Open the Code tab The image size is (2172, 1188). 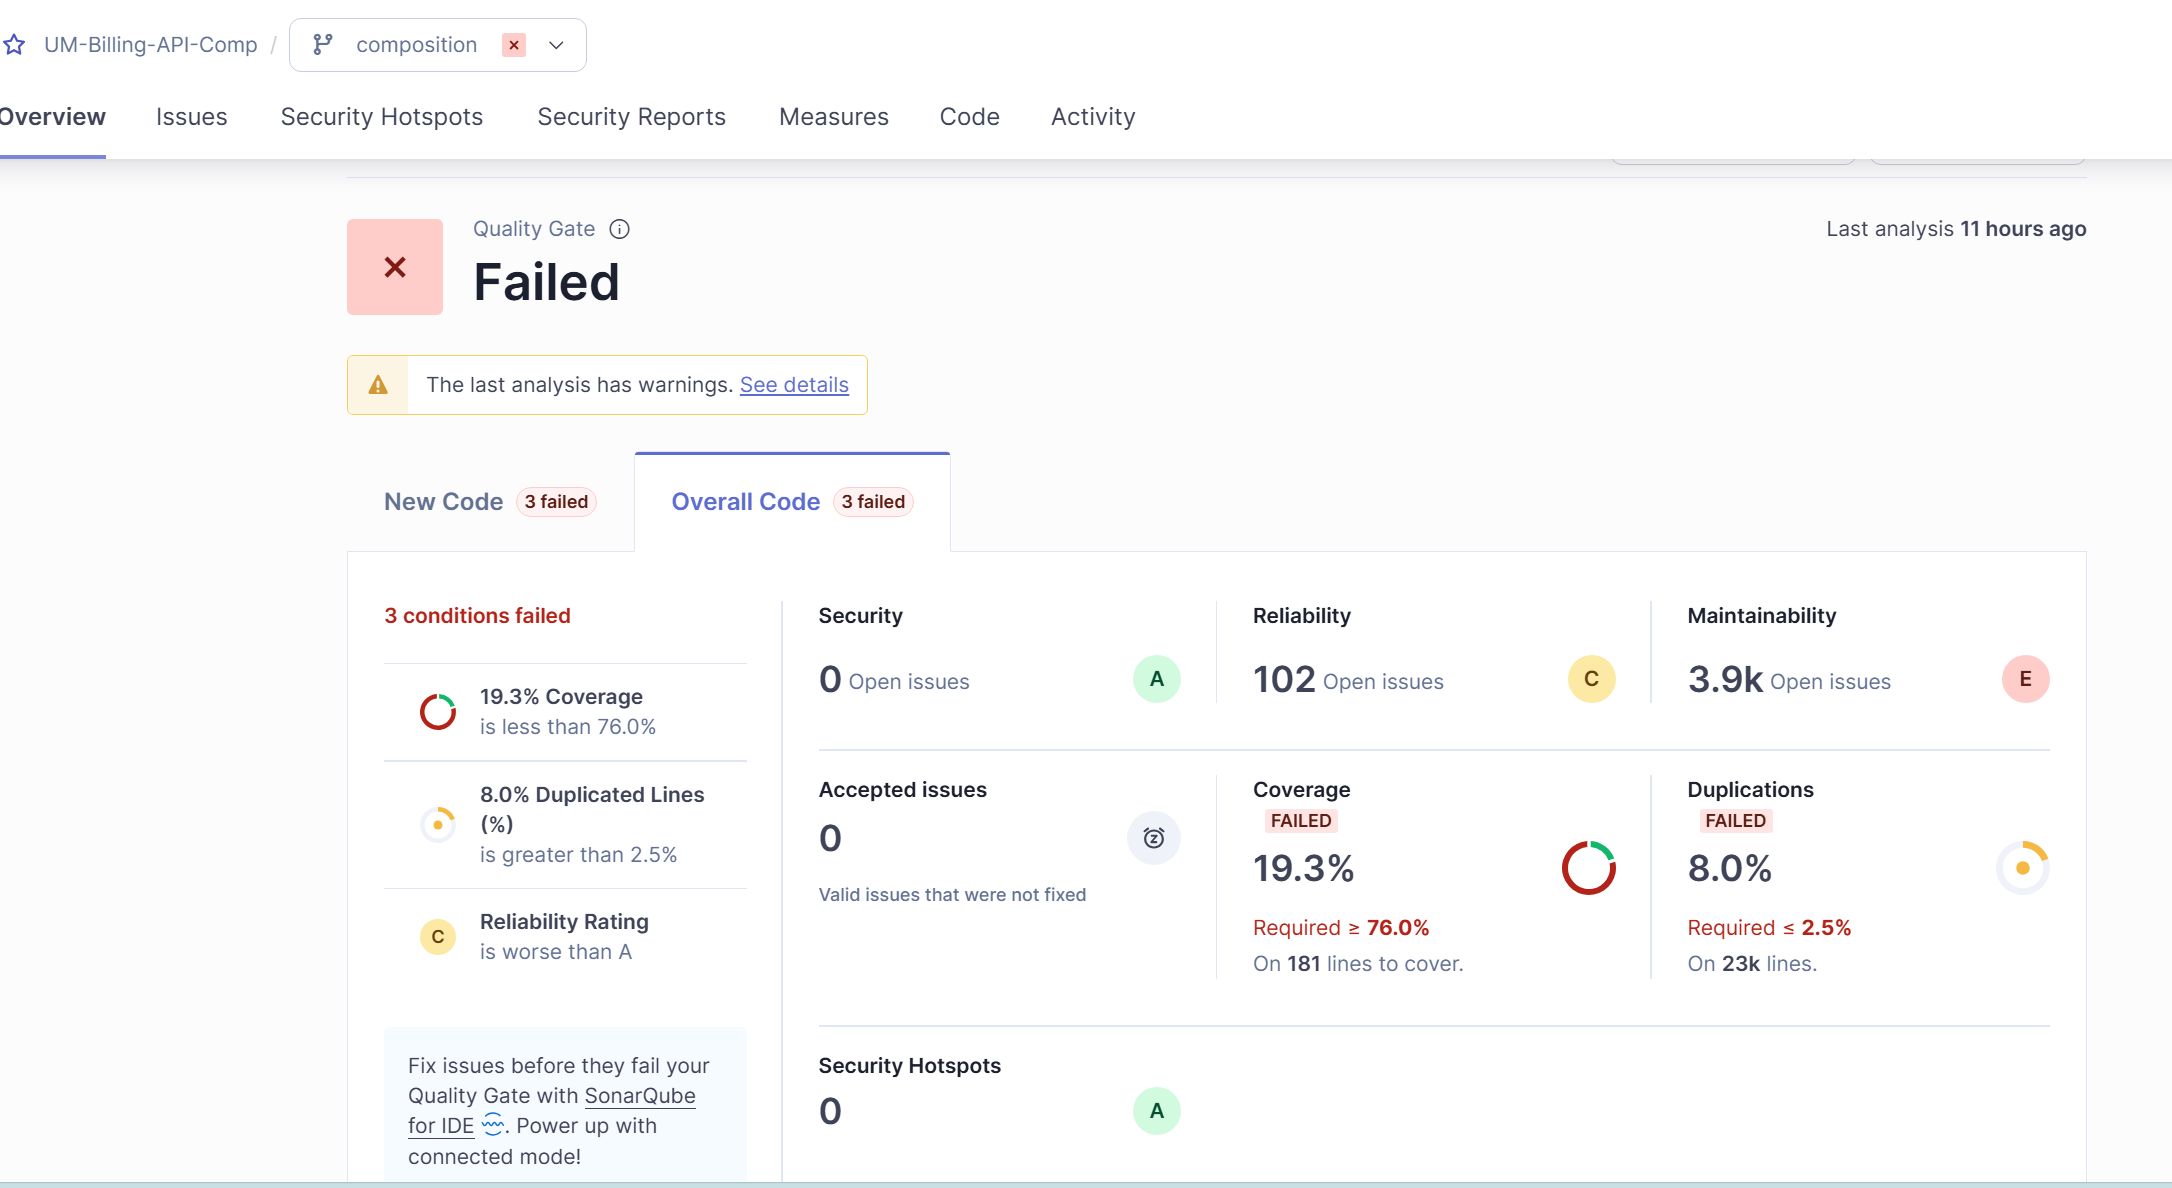(x=970, y=117)
